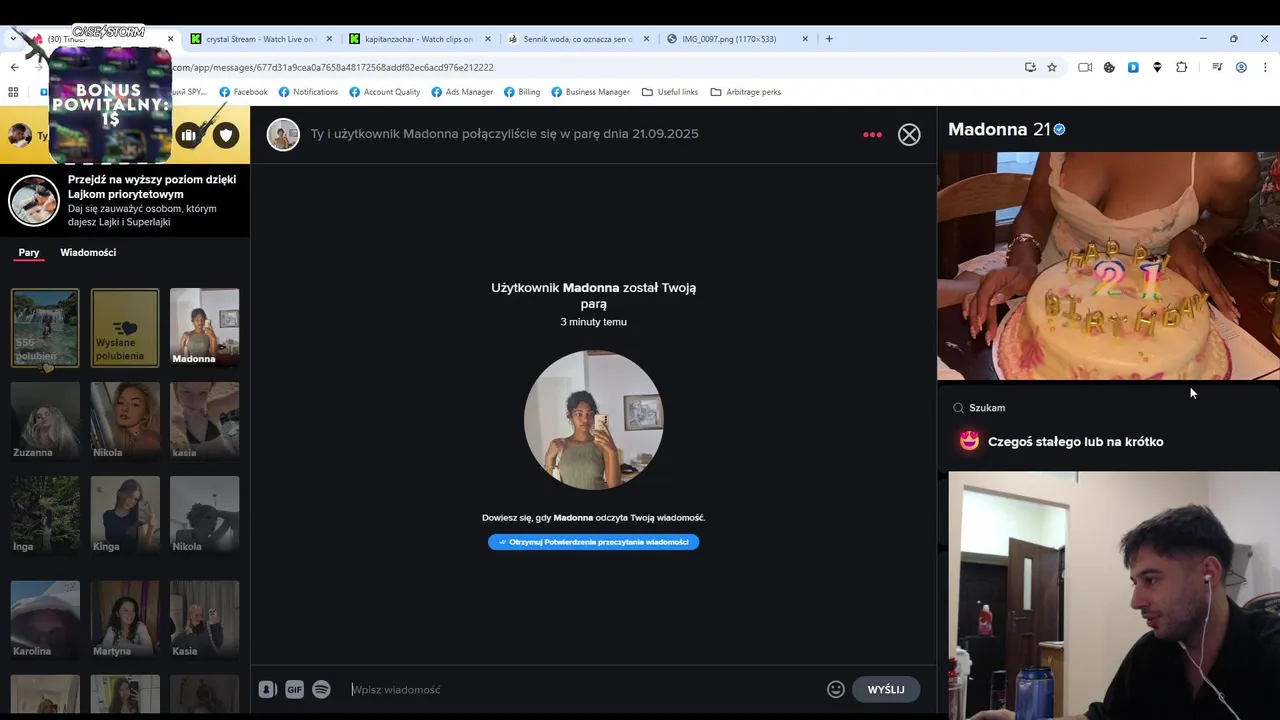Open the three-dots chat options menu
The width and height of the screenshot is (1280, 720).
tap(872, 135)
